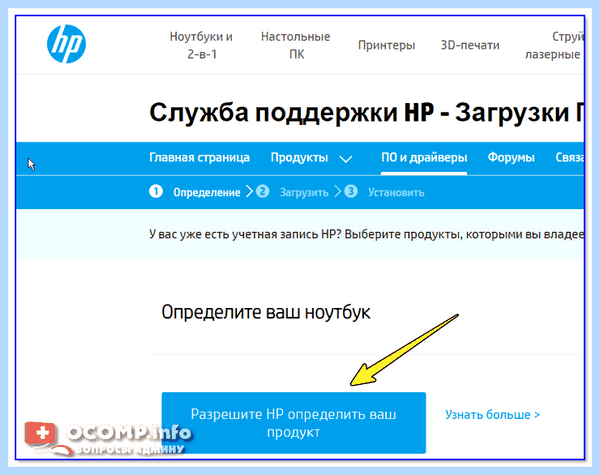
Task: Click step Определение label
Action: [x=207, y=192]
